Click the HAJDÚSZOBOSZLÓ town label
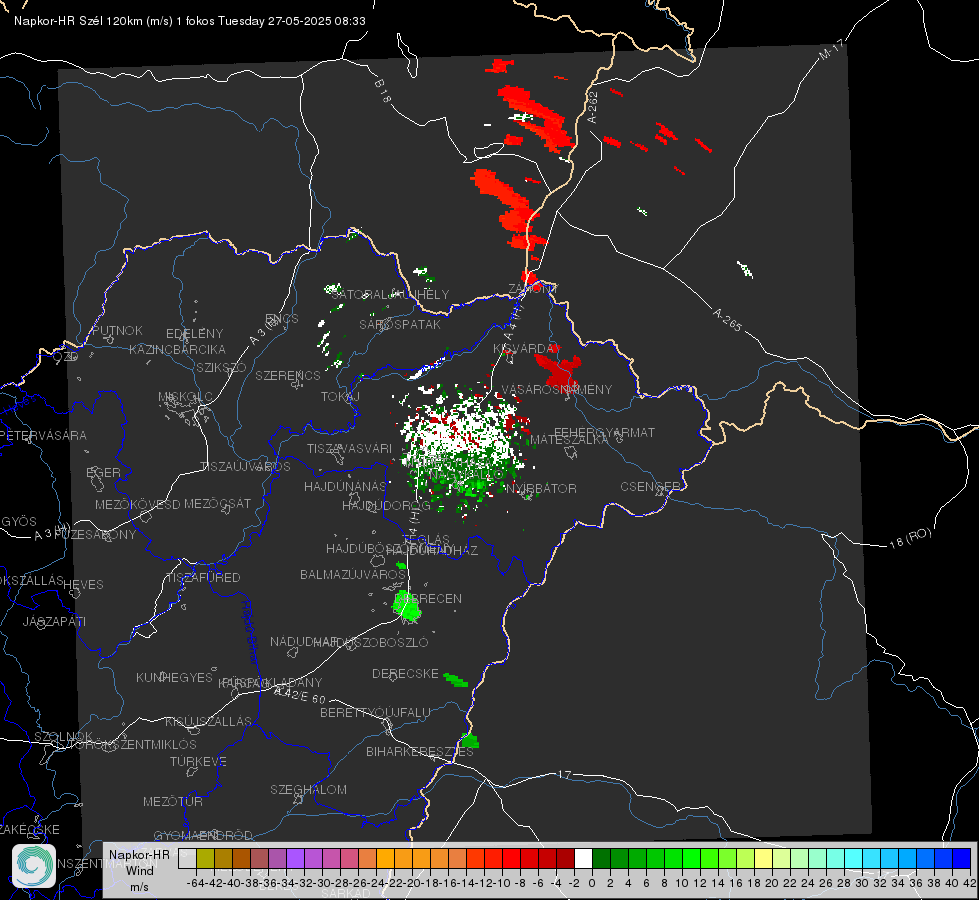This screenshot has width=979, height=900. 370,643
